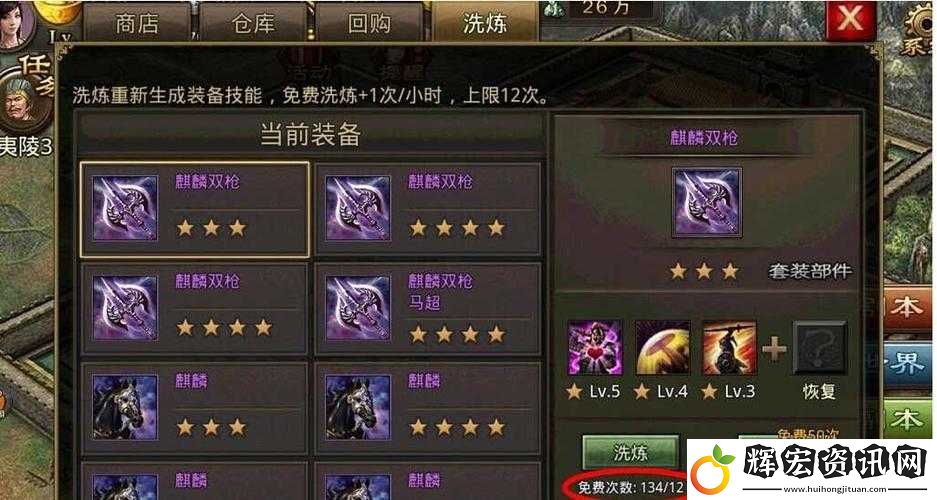This screenshot has width=937, height=500.
Task: Click the large 麒麟双枪 preview icon
Action: coord(707,202)
